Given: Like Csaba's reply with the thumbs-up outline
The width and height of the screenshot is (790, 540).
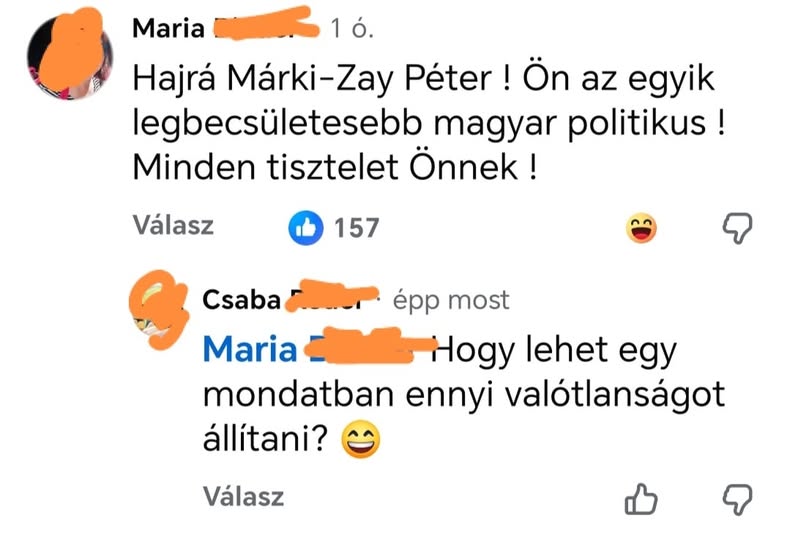Looking at the screenshot, I should coord(640,498).
